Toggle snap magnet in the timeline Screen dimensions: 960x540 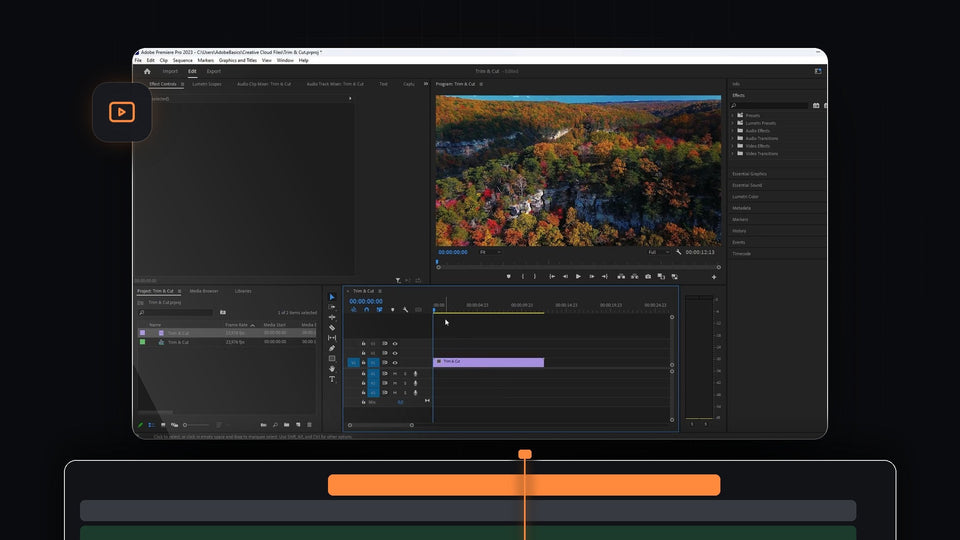pyautogui.click(x=366, y=310)
